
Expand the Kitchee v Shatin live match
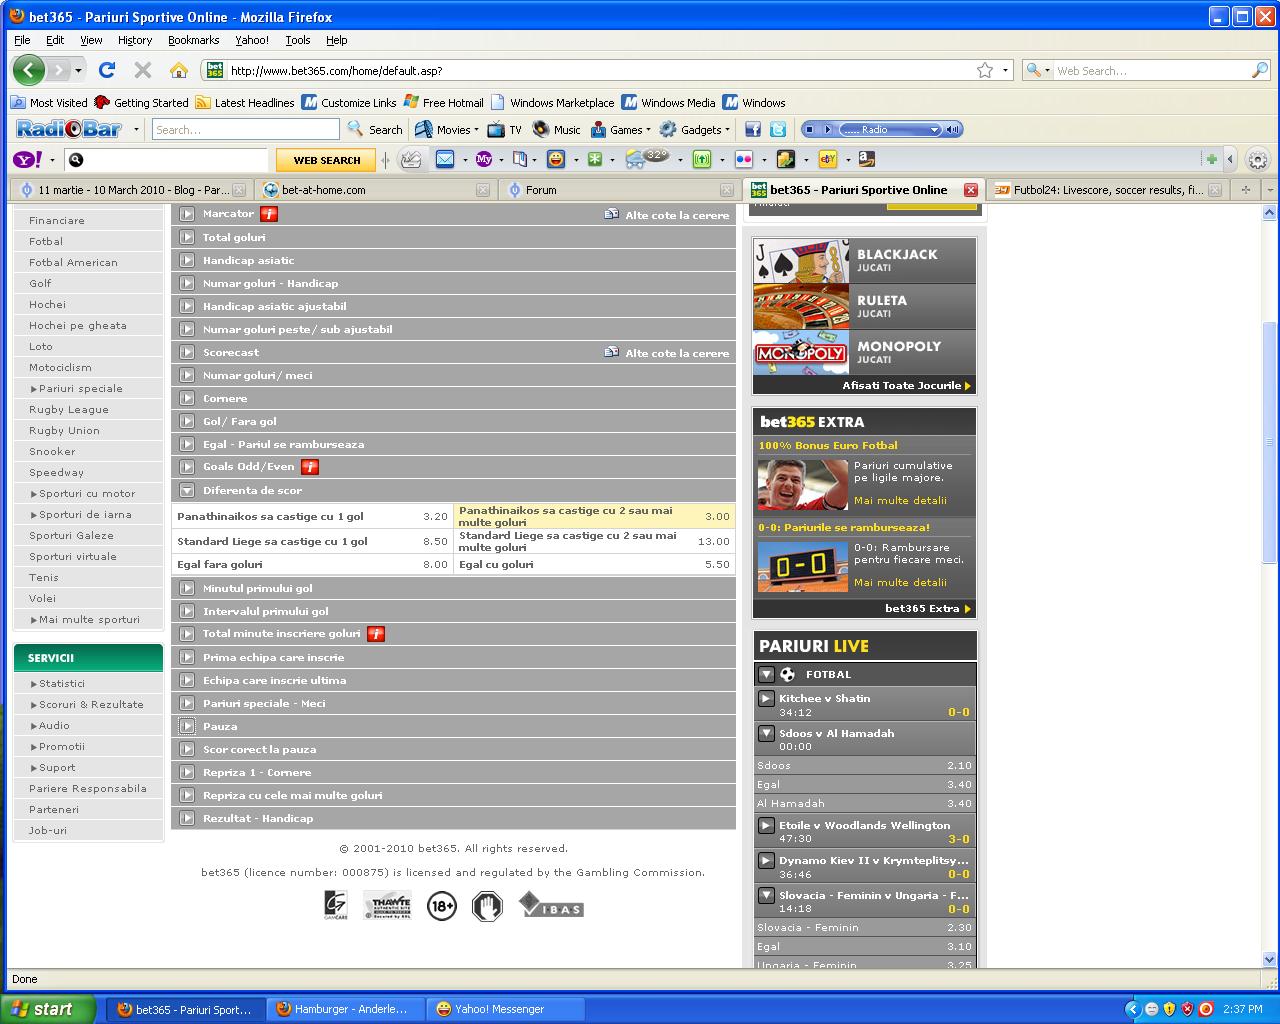[766, 698]
